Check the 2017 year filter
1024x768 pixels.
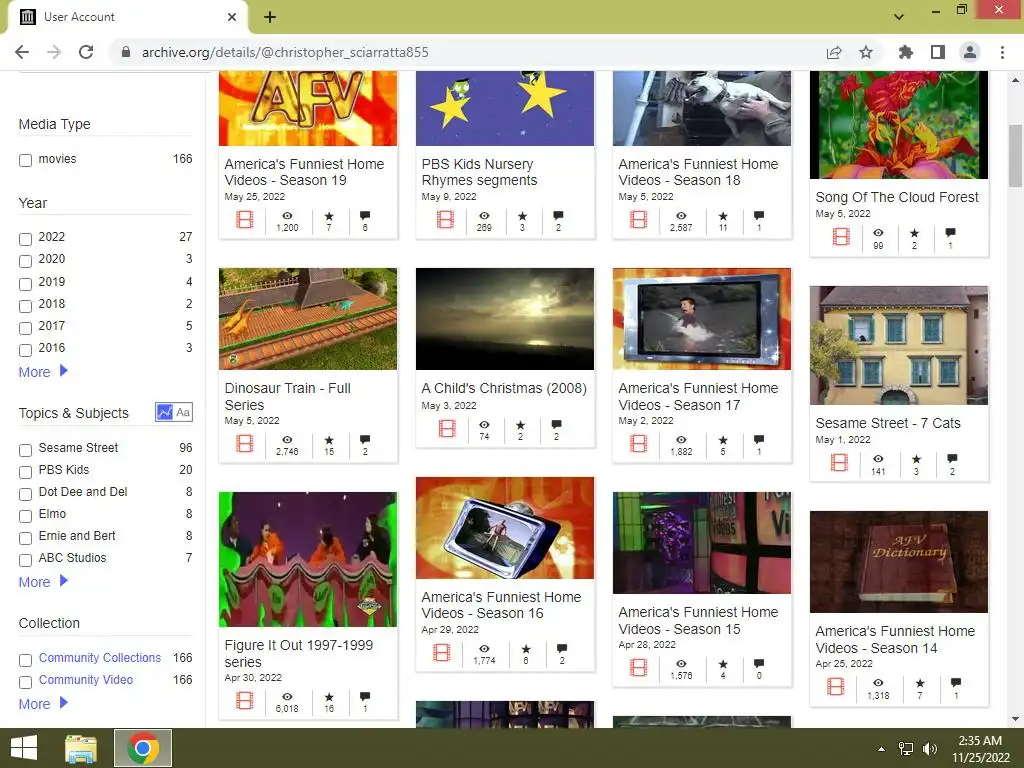pos(25,328)
